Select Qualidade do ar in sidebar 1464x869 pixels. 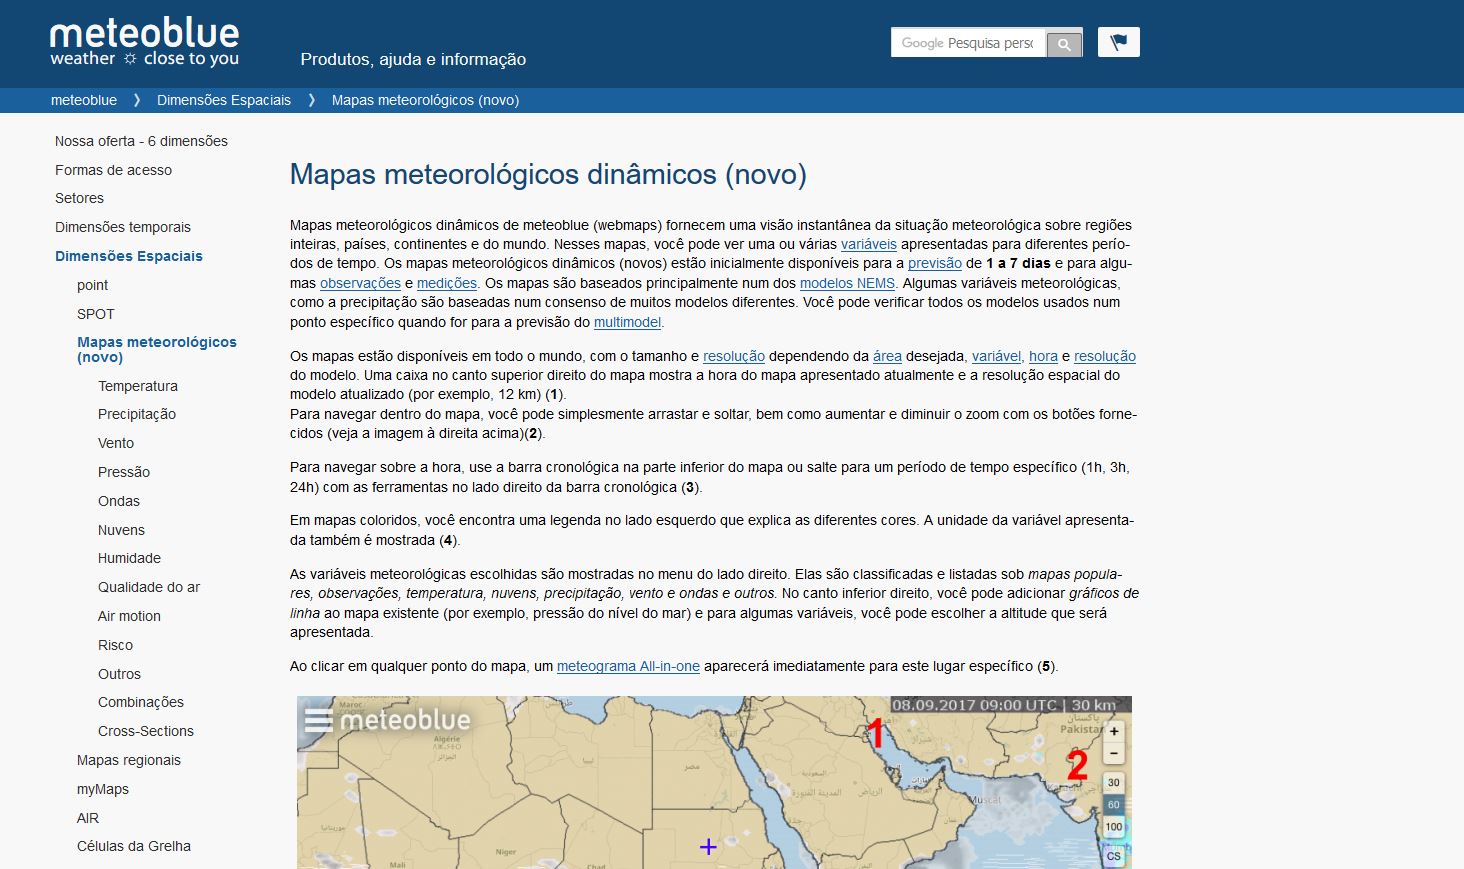[x=149, y=587]
